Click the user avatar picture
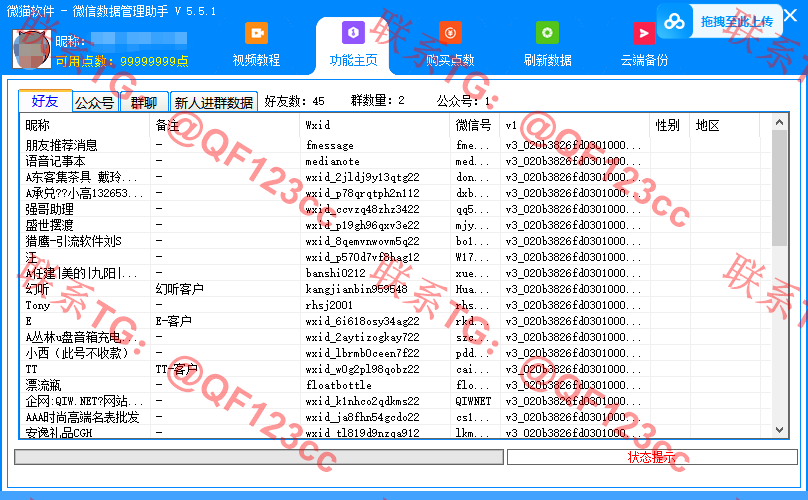The image size is (808, 500). [x=31, y=49]
